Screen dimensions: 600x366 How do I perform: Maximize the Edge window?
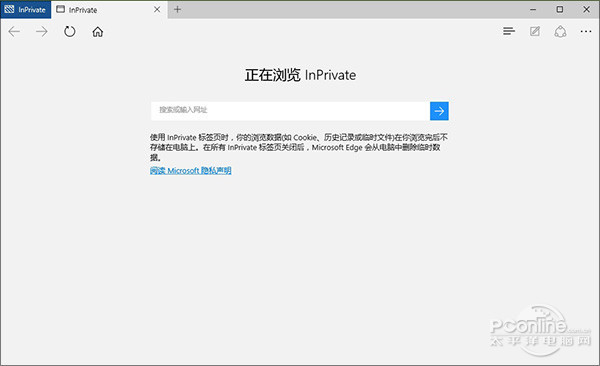(560, 9)
